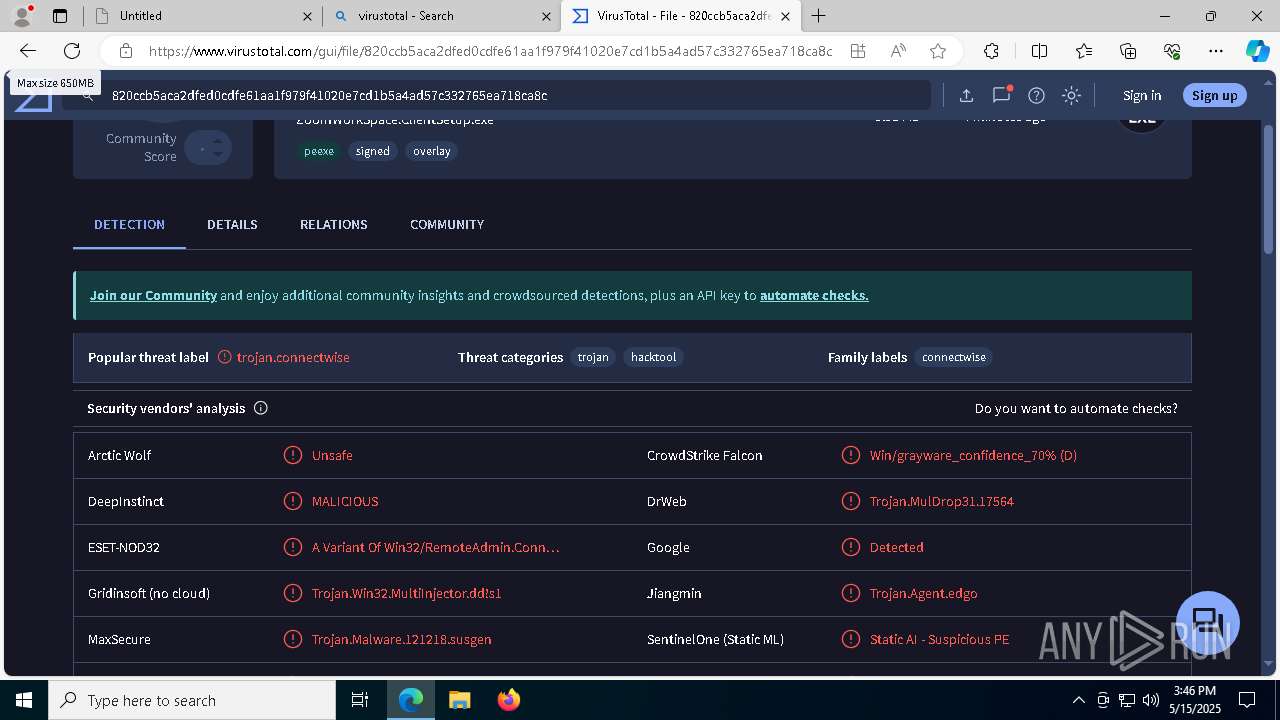Toggle Read aloud in address bar

[898, 51]
